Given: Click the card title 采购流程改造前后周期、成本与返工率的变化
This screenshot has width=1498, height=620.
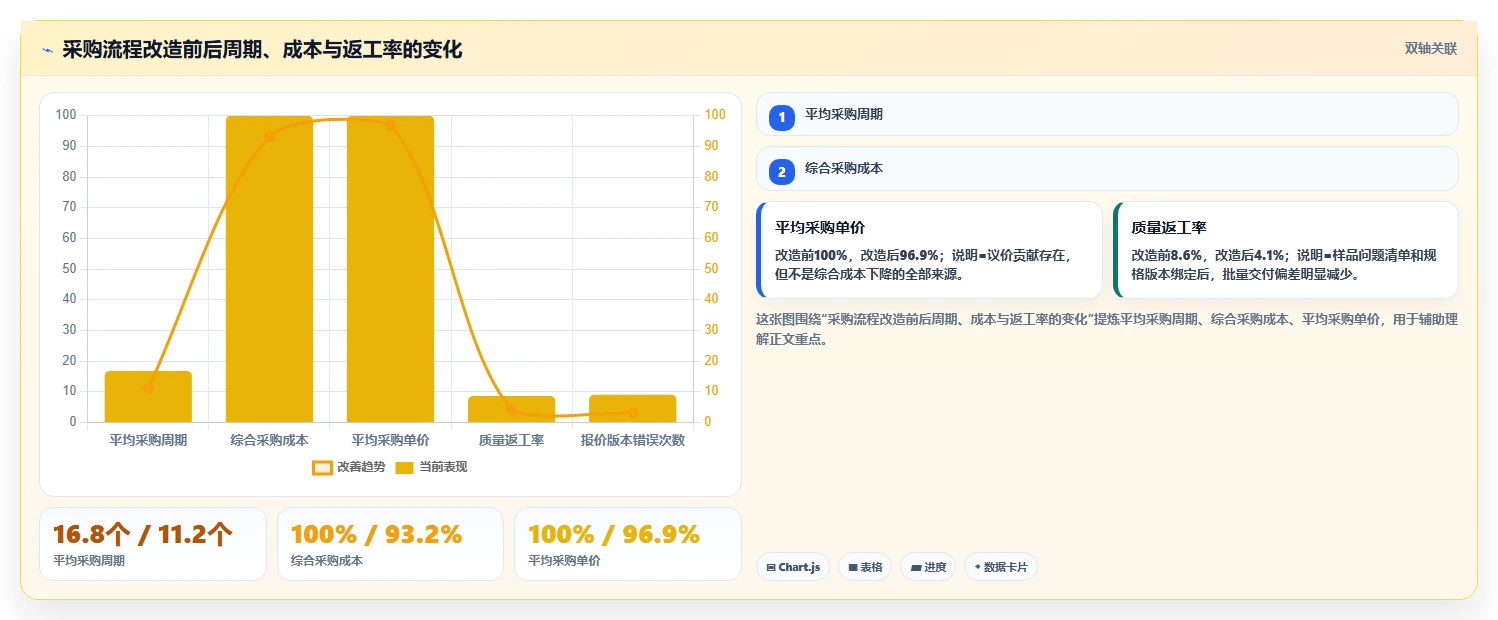Looking at the screenshot, I should pos(262,50).
